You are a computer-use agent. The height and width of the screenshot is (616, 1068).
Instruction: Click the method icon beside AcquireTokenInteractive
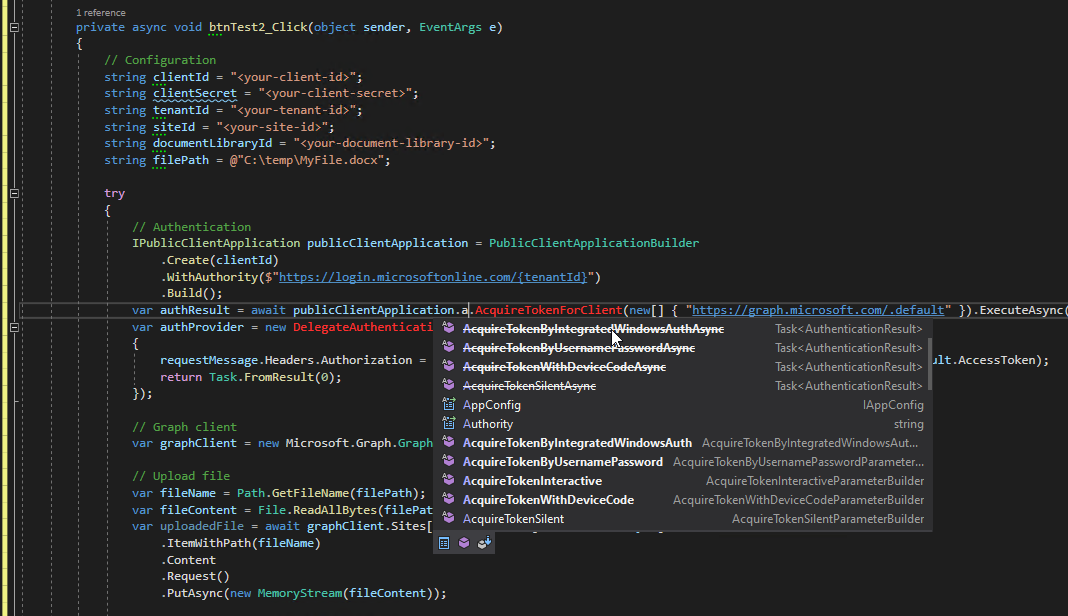pyautogui.click(x=447, y=480)
